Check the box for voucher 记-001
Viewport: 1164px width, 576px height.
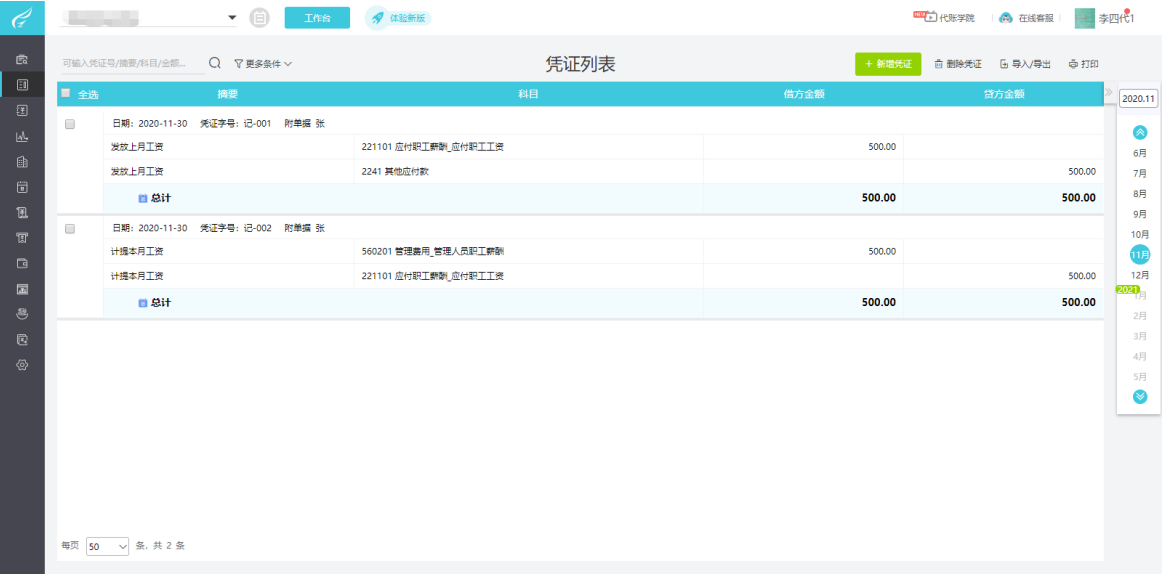click(70, 124)
